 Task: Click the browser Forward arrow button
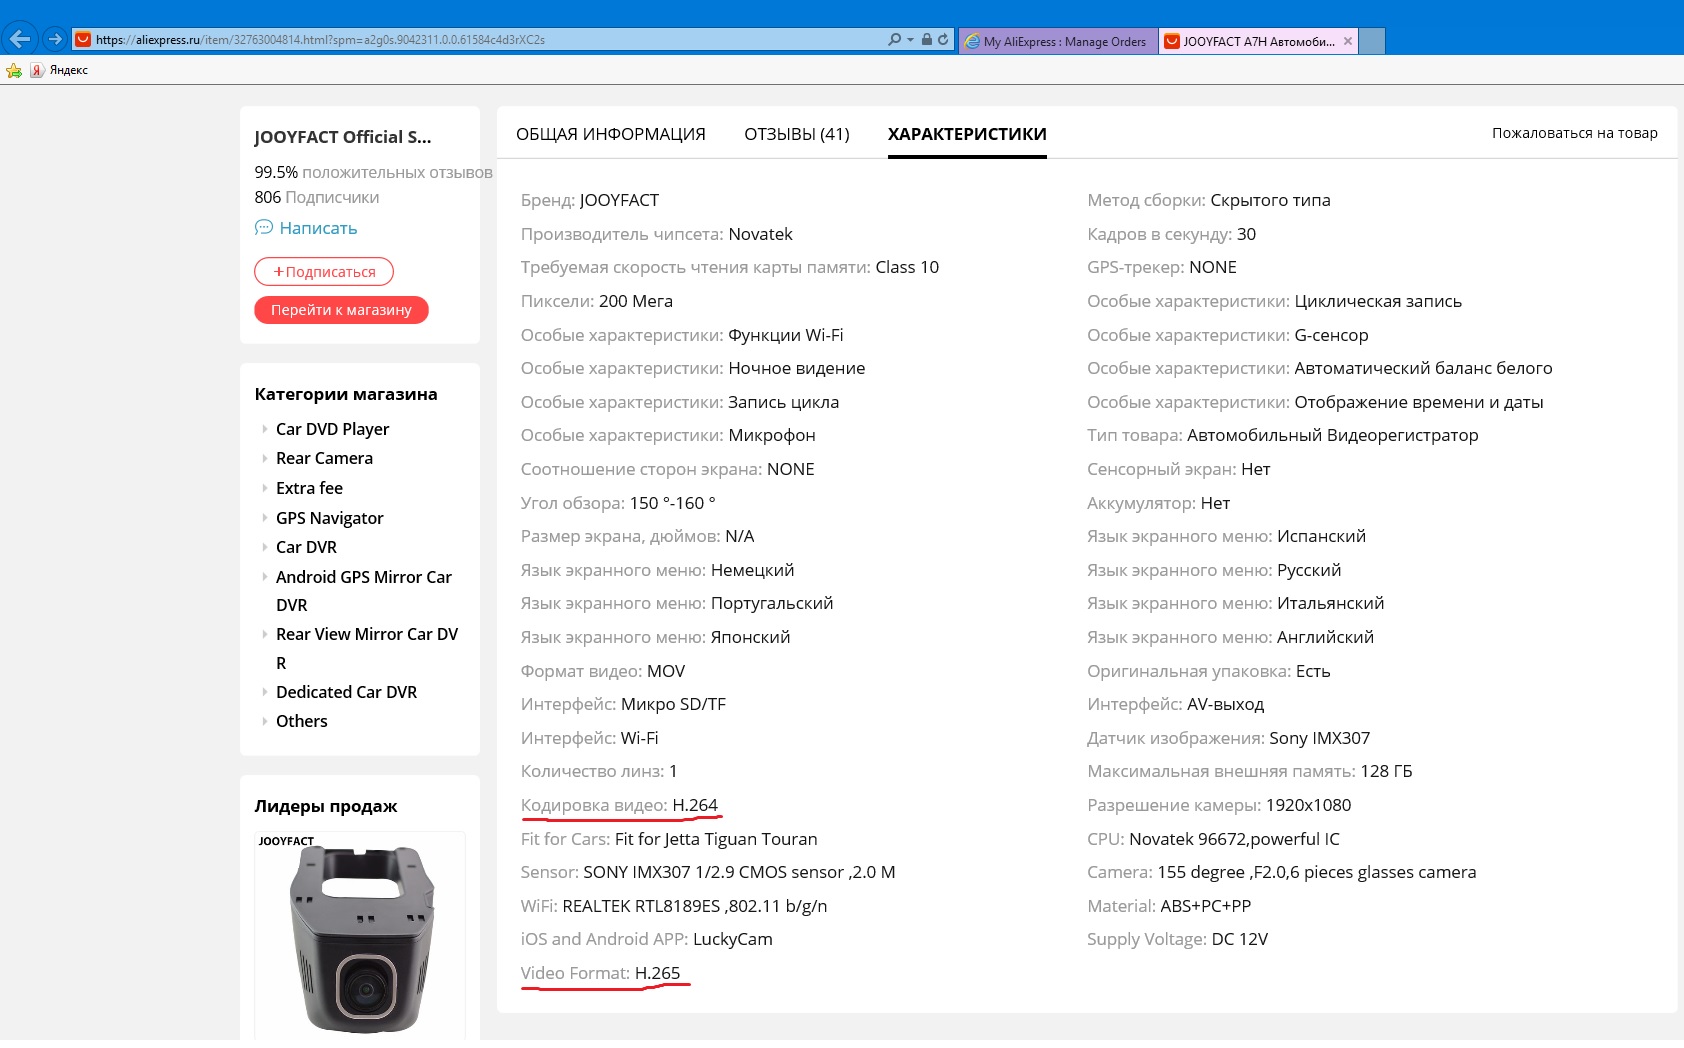(55, 39)
